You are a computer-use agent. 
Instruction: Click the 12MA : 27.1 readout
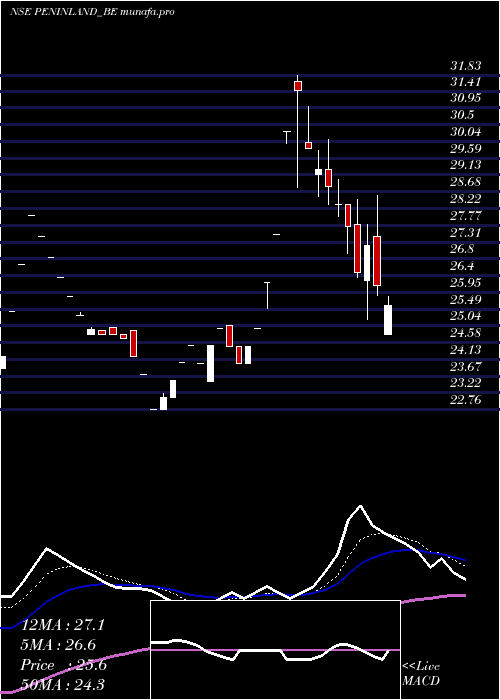[x=63, y=625]
